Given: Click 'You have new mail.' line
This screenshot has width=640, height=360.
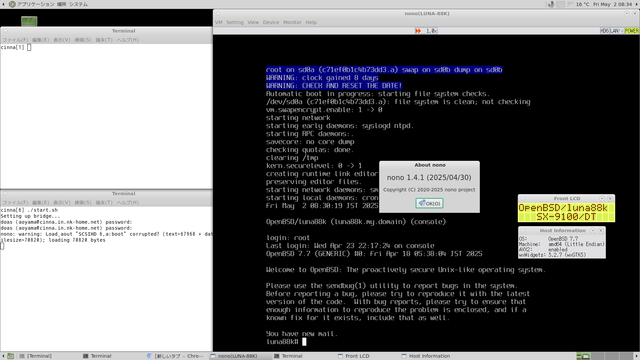Looking at the screenshot, I should click(x=302, y=334).
